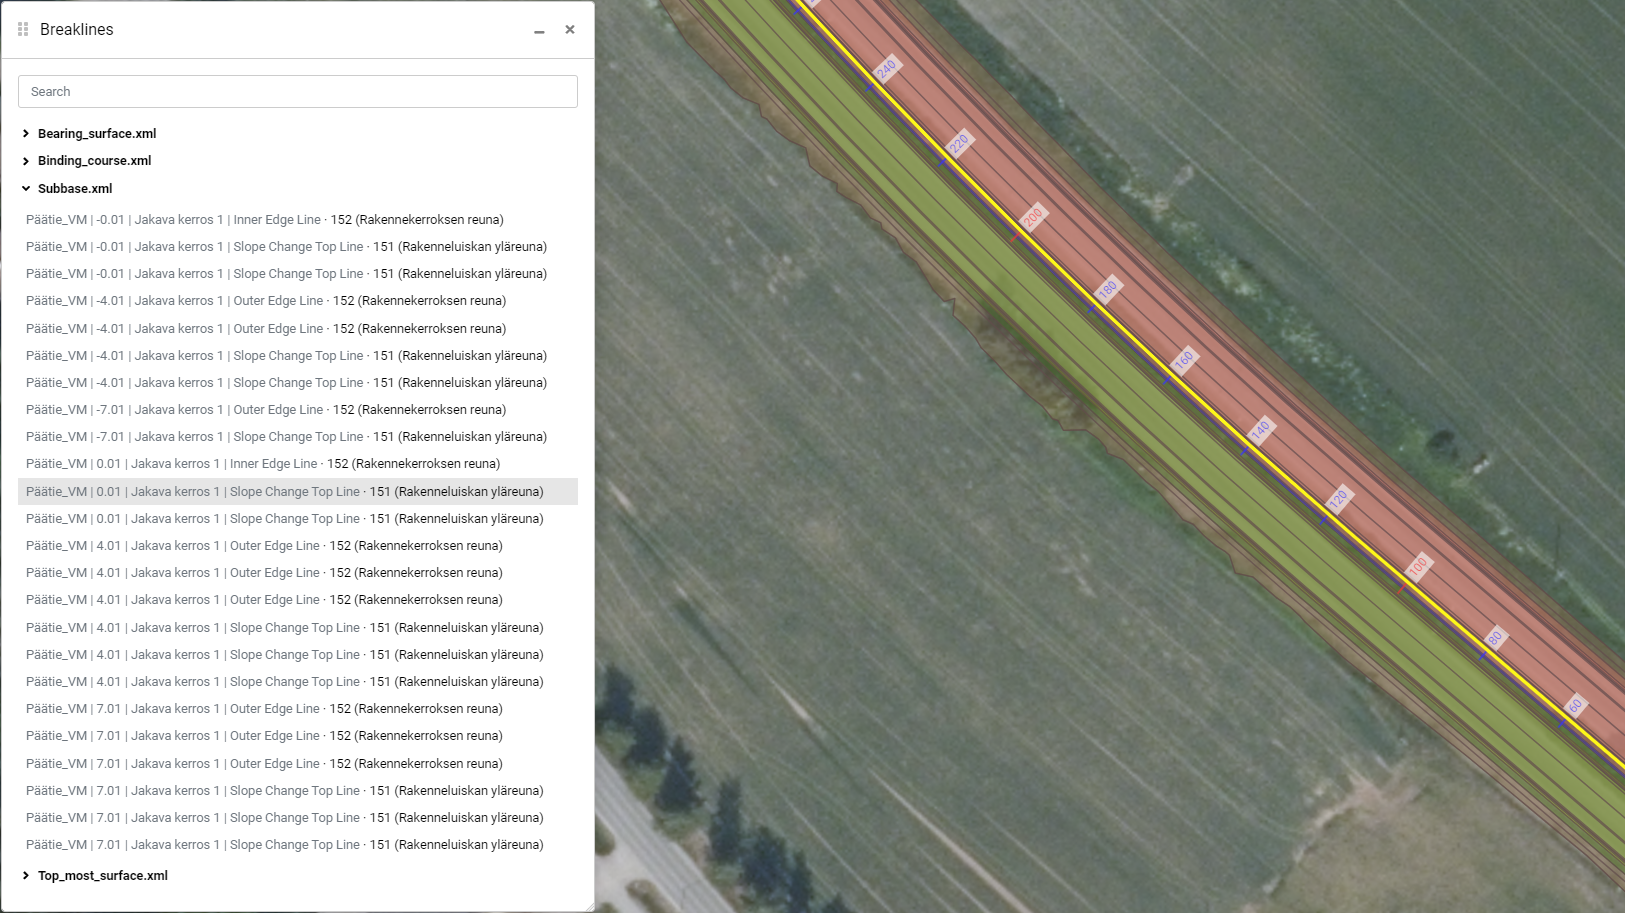The height and width of the screenshot is (913, 1625).
Task: Select the -7.01 Outer Edge Line breakline
Action: pyautogui.click(x=266, y=410)
